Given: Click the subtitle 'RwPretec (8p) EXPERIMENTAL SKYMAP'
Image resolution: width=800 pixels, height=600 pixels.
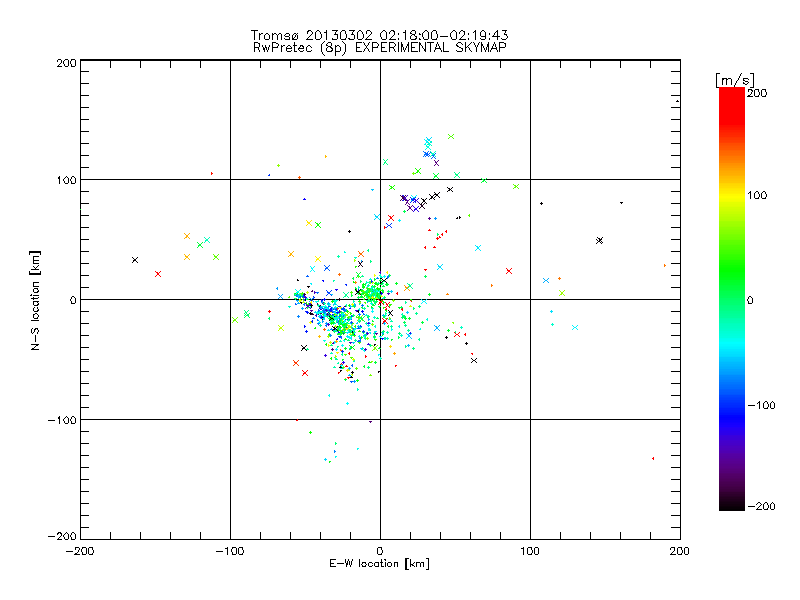Looking at the screenshot, I should (380, 48).
